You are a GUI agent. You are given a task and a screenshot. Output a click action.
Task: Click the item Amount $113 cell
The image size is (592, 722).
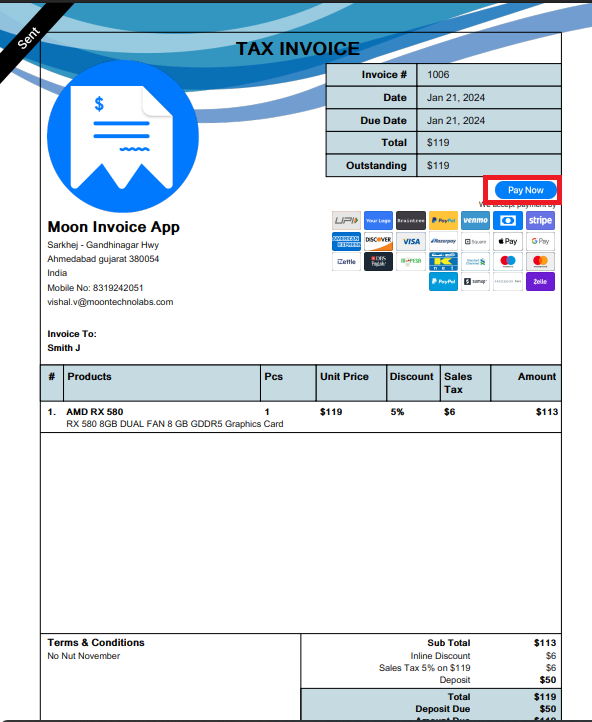547,412
